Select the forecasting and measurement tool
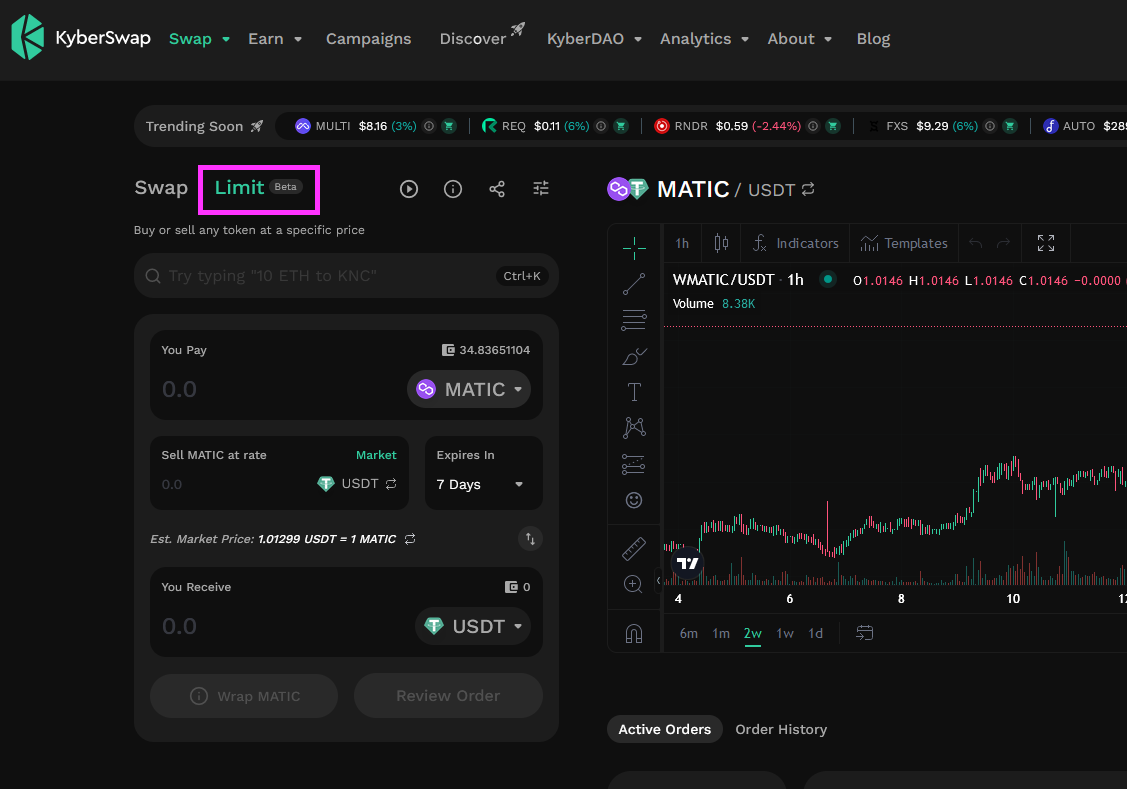 pyautogui.click(x=634, y=464)
